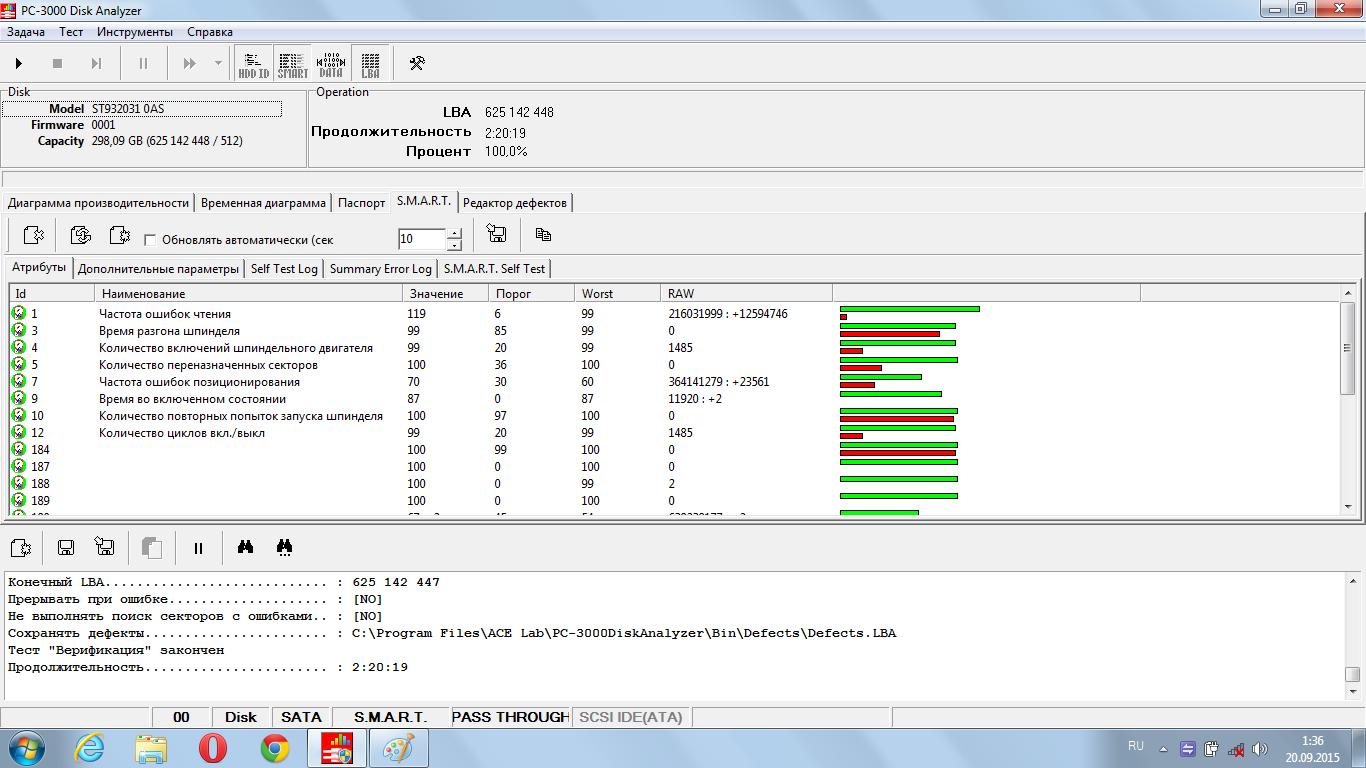The image size is (1366, 768).
Task: Click the SMART toolbar icon
Action: [x=293, y=64]
